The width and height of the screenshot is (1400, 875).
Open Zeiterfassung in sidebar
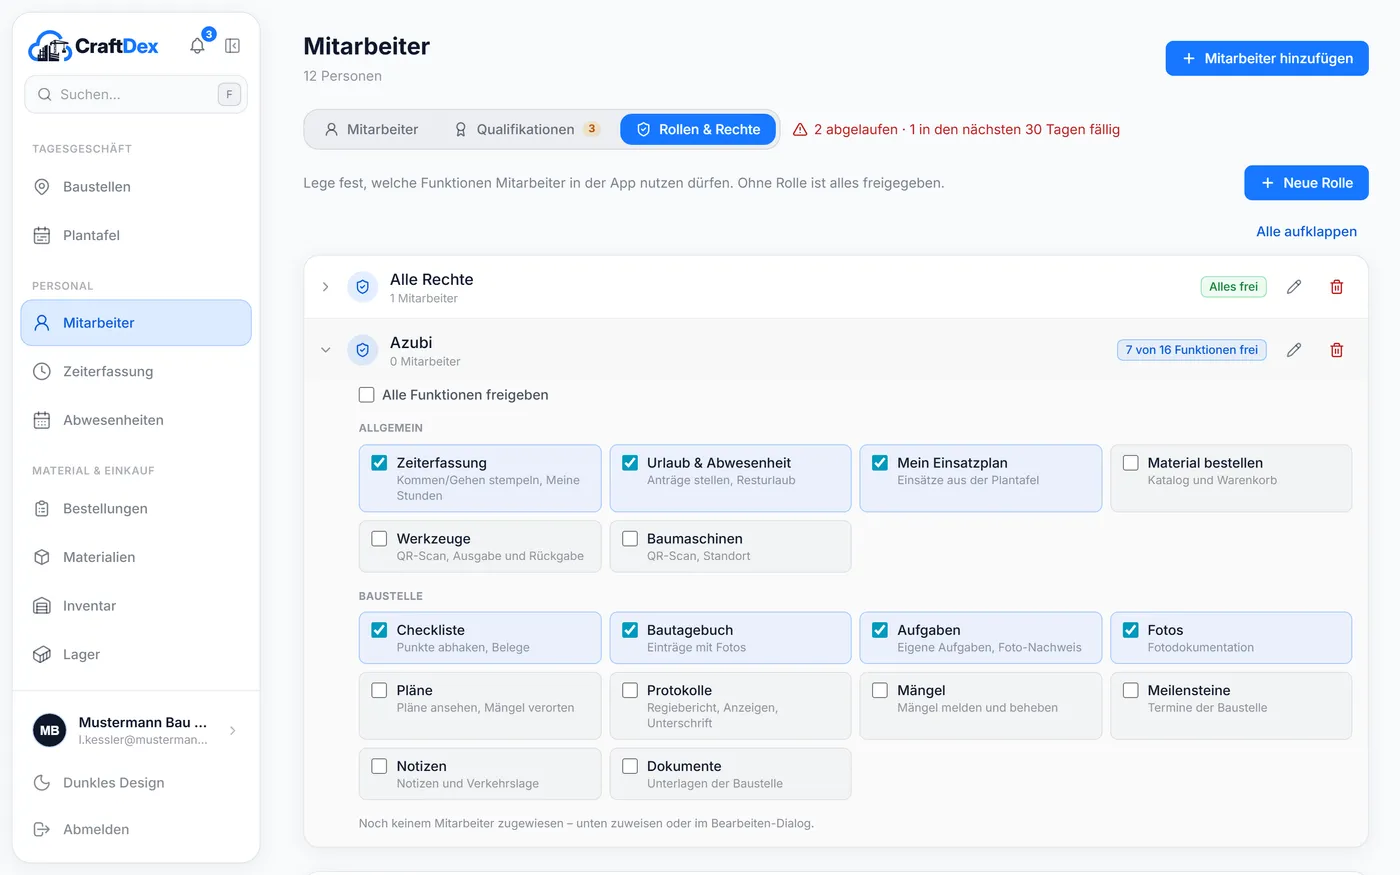136,372
